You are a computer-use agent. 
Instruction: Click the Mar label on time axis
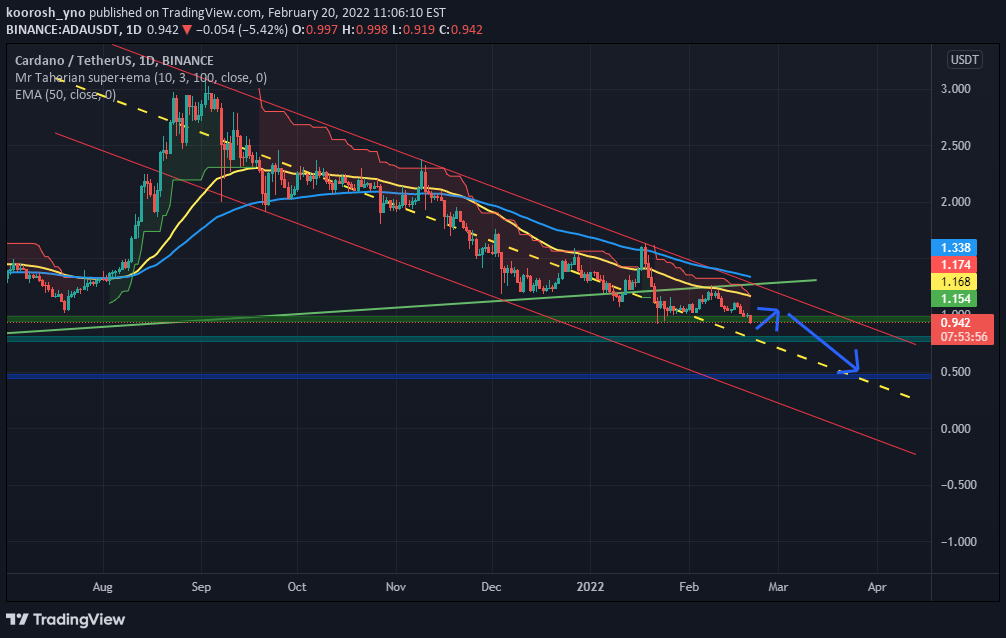[x=778, y=587]
